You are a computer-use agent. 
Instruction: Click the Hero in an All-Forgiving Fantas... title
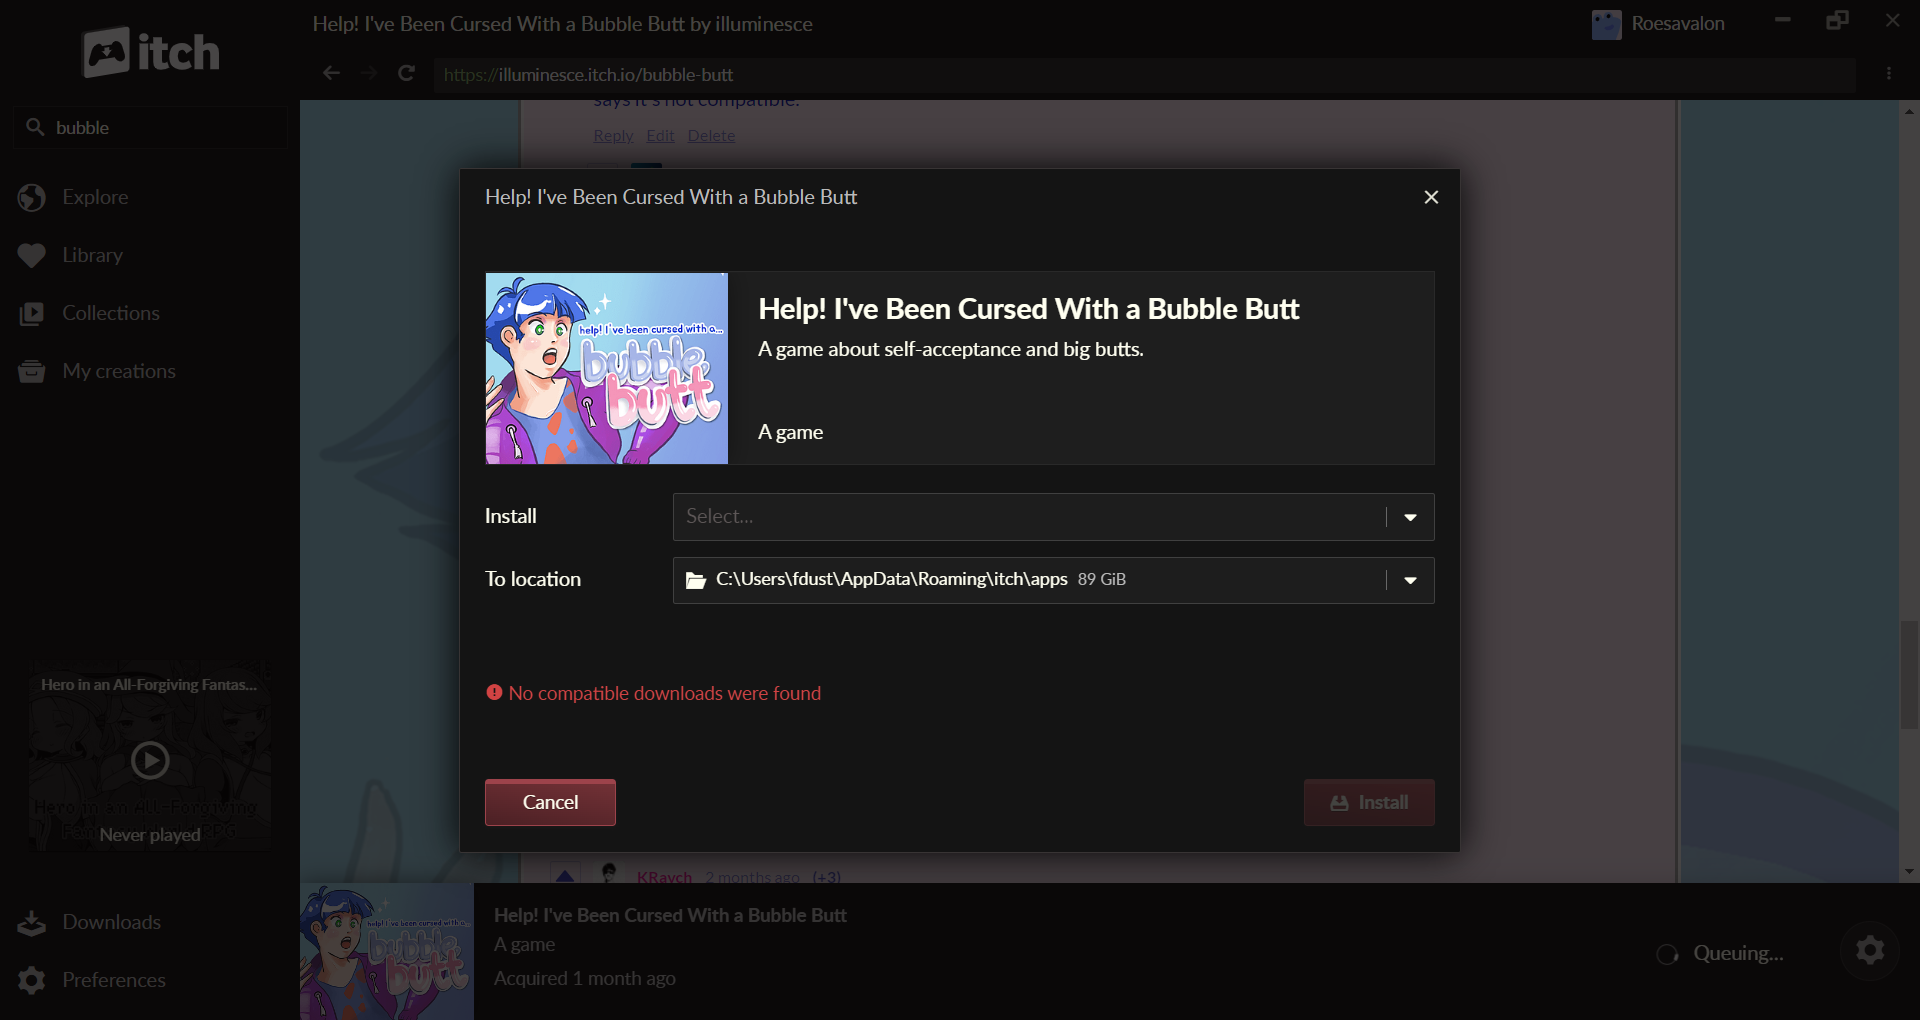pos(149,685)
